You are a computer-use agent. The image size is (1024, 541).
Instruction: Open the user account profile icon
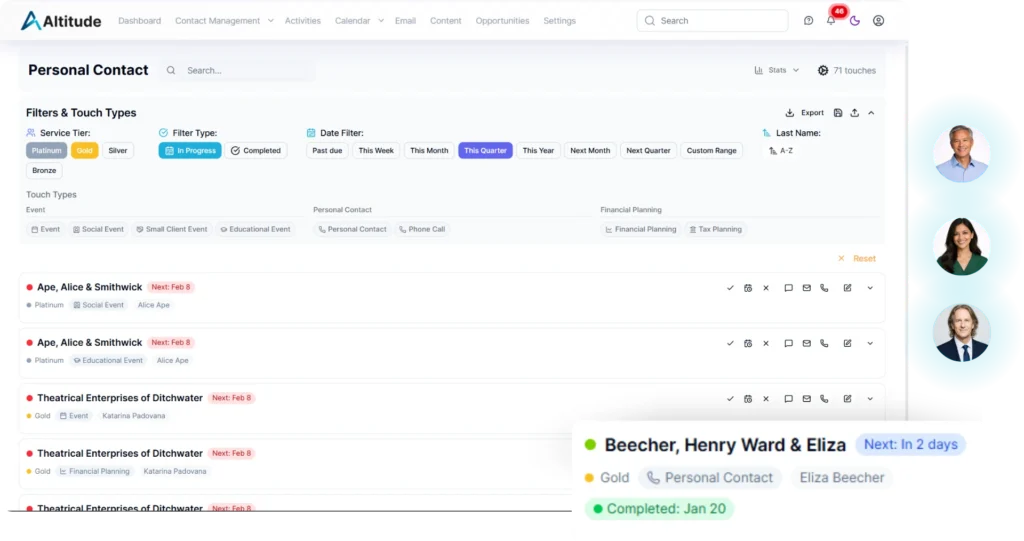coord(878,21)
